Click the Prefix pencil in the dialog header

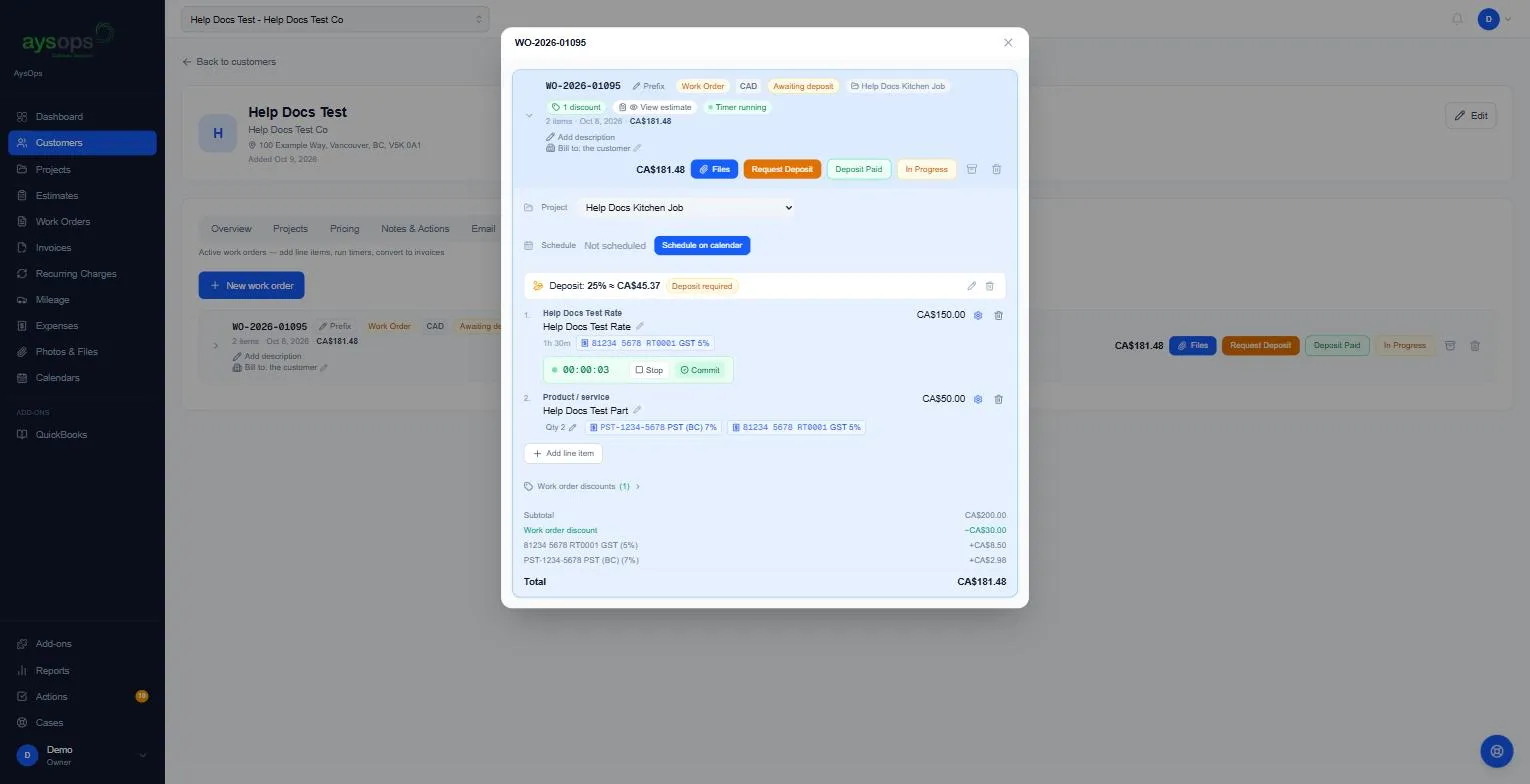click(648, 86)
